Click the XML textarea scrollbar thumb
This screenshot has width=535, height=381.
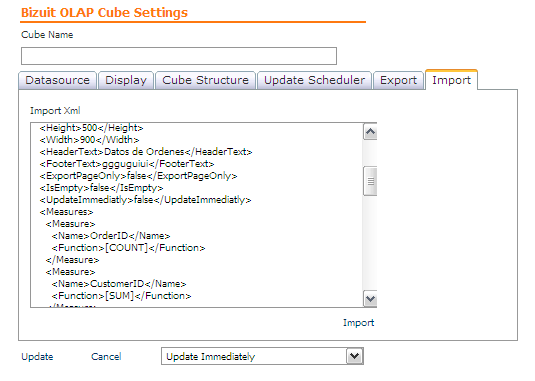pyautogui.click(x=370, y=181)
